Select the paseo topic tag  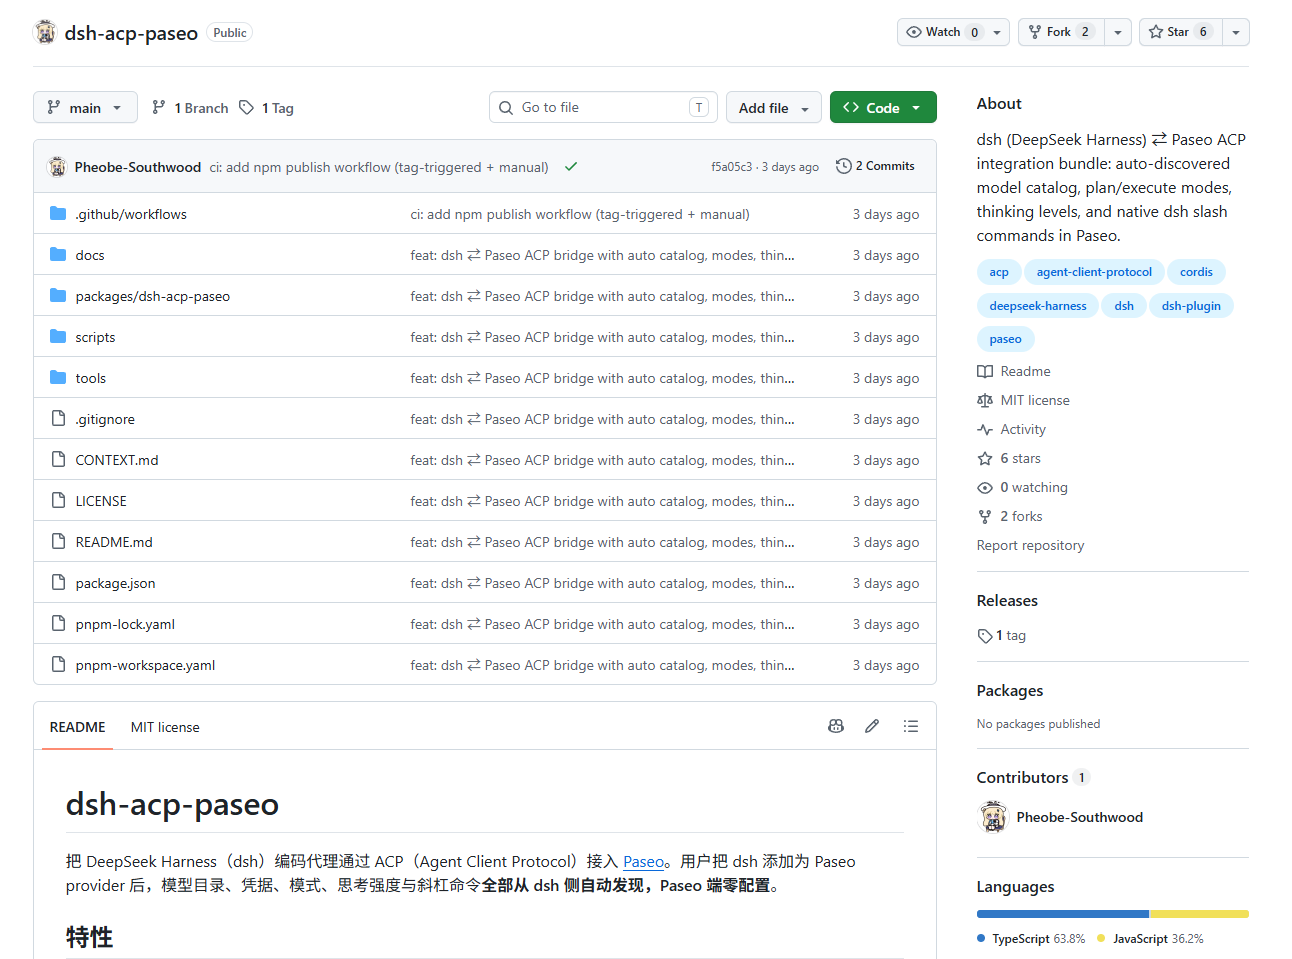[x=1005, y=339]
